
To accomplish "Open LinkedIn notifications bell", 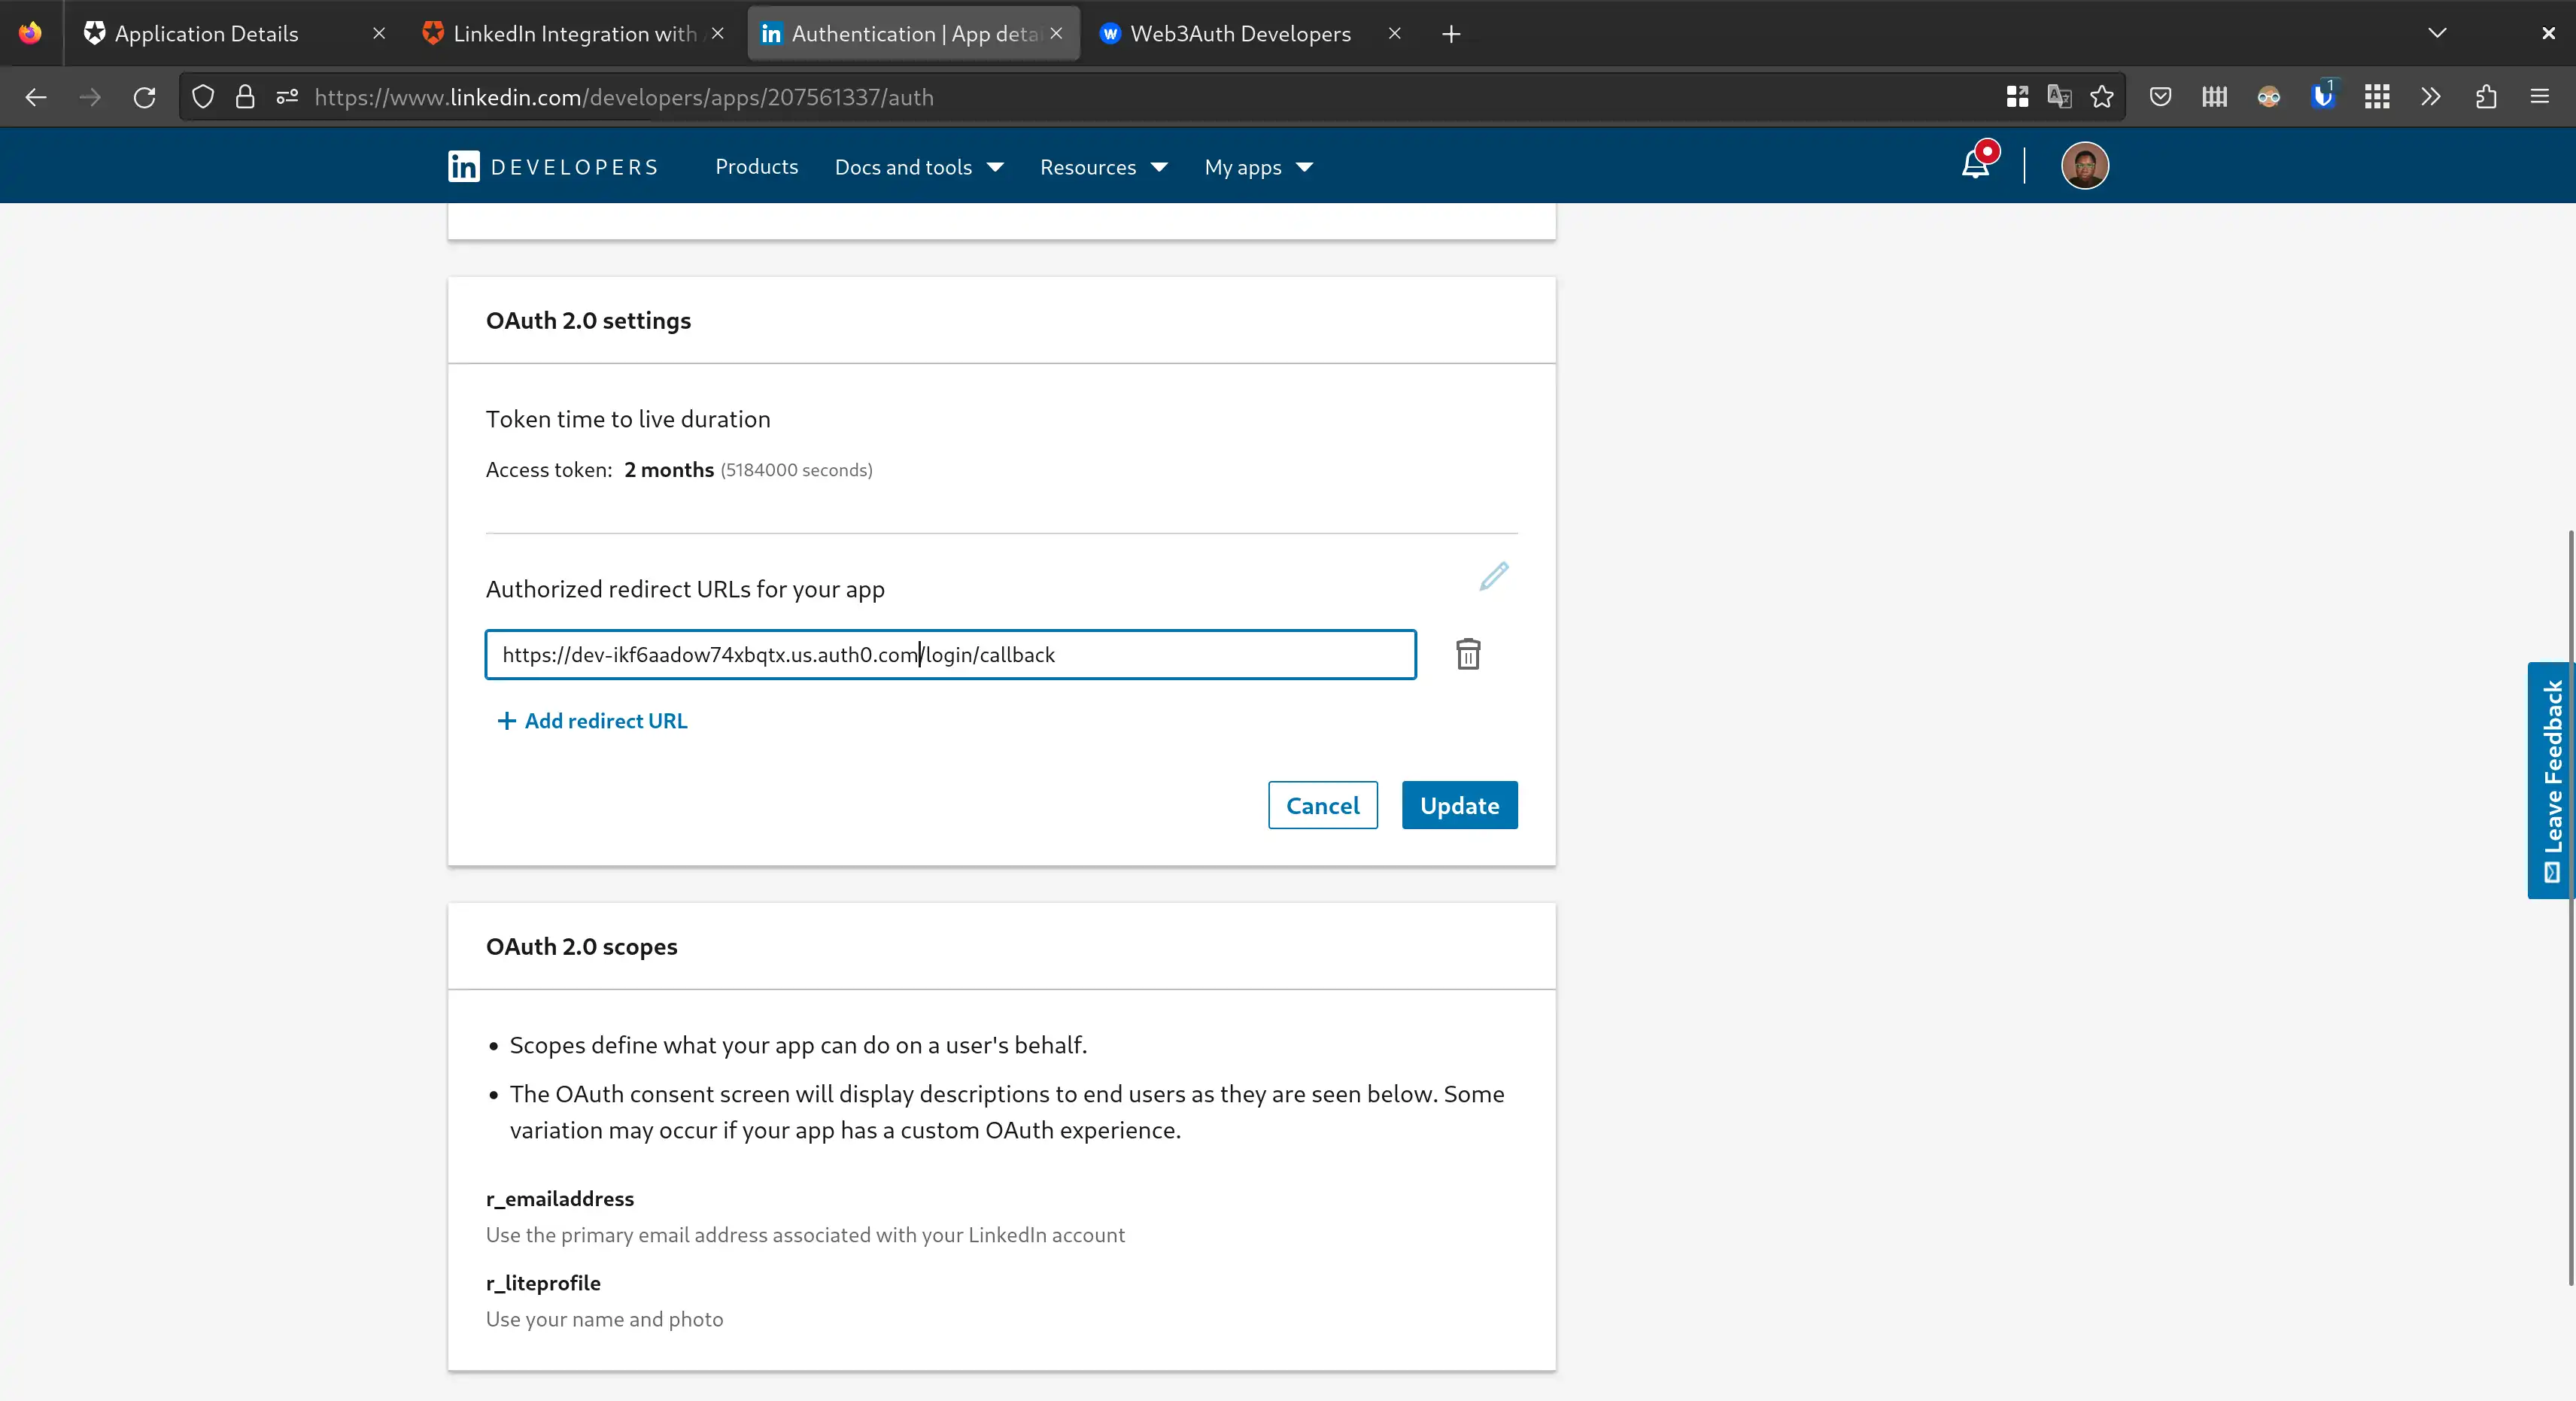I will (x=1975, y=165).
